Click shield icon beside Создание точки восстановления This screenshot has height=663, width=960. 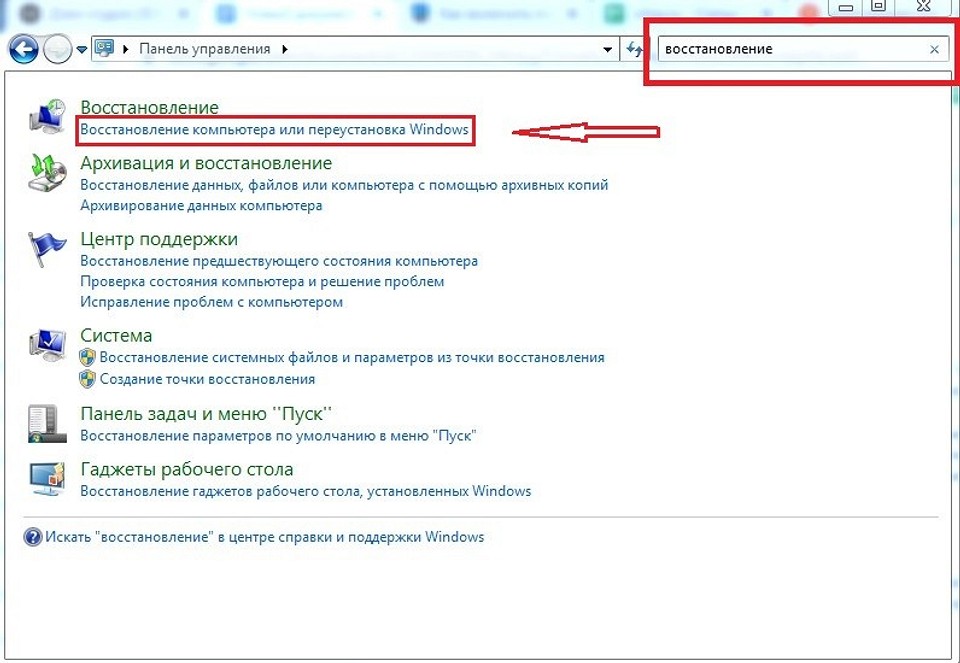tap(88, 379)
